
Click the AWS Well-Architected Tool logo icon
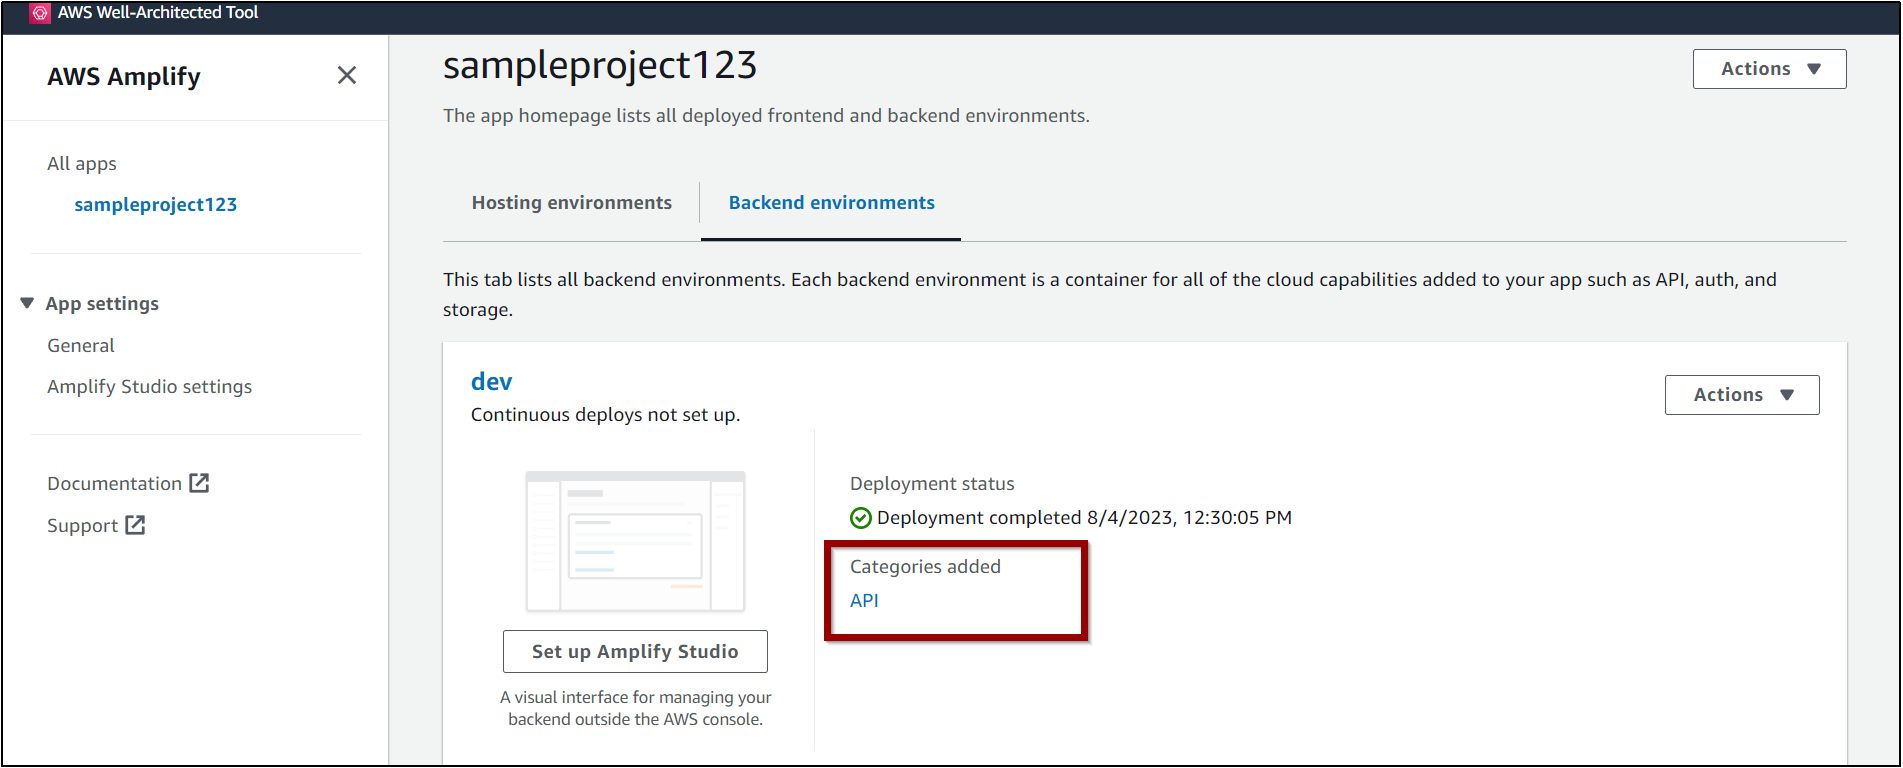pos(40,13)
